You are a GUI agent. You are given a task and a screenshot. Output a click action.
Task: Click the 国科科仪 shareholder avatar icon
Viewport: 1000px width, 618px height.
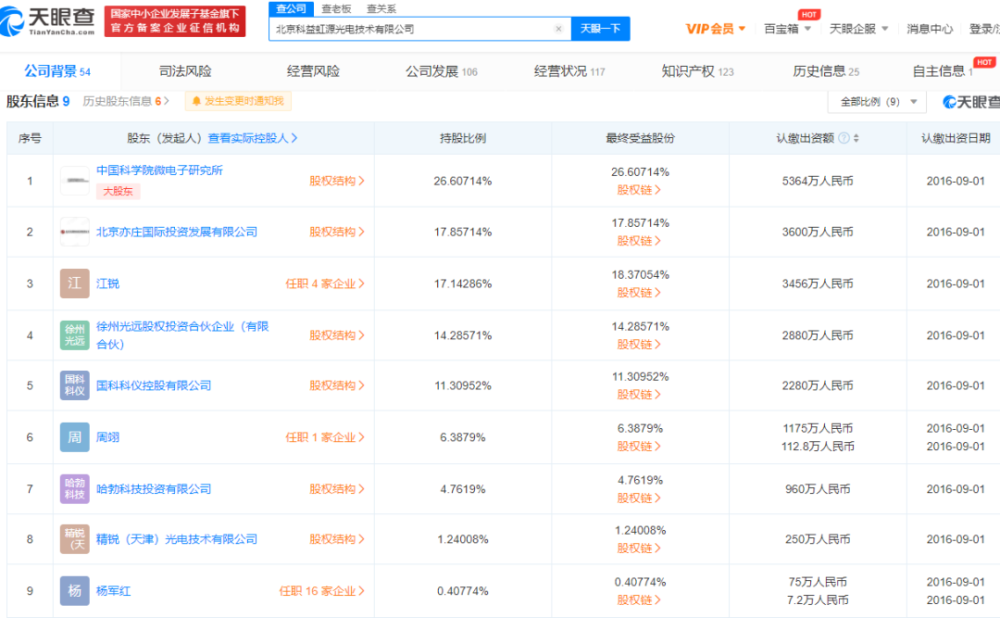[x=75, y=386]
